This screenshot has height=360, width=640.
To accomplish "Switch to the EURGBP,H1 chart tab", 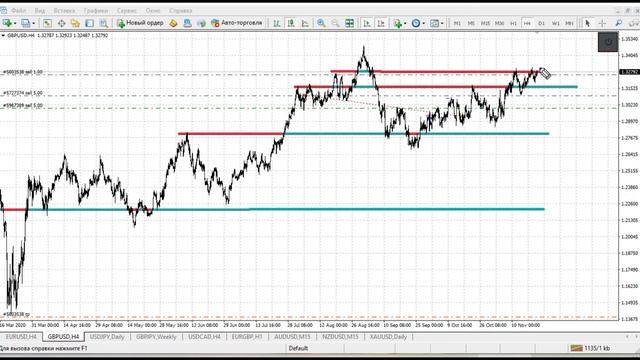I will tap(247, 337).
